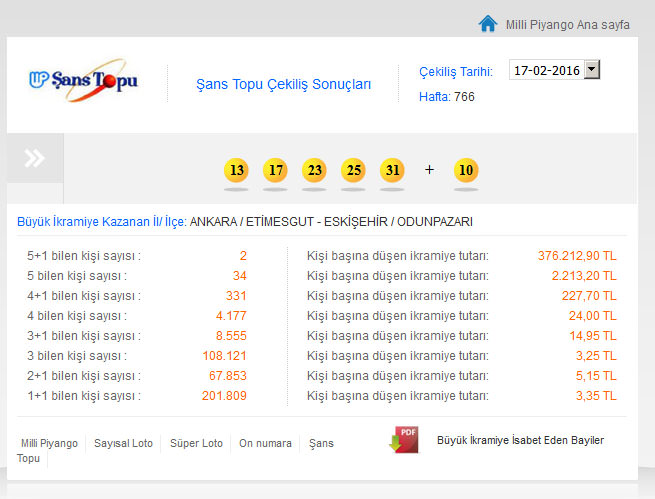Click the 2+1 bilen kişi sayısı label
This screenshot has width=655, height=499.
click(84, 376)
